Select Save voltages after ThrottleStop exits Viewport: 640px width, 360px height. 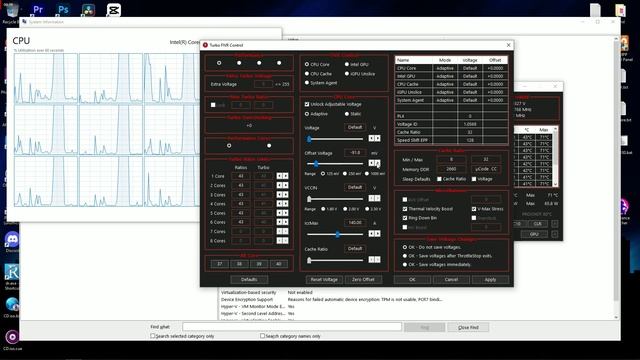[405, 256]
